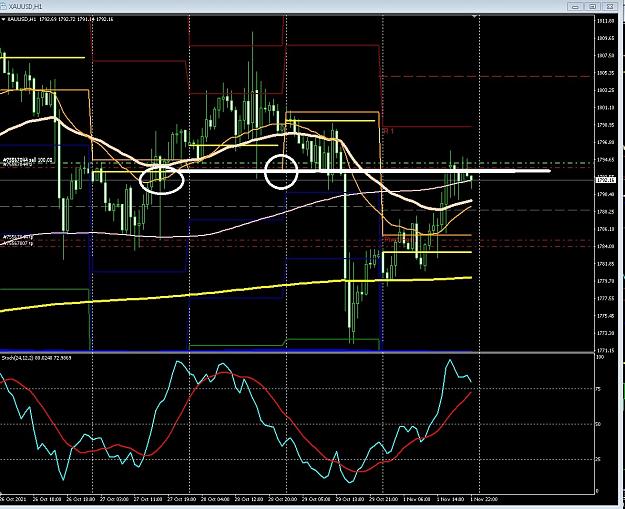Click time axis label 28 Oct 12:00
Image resolution: width=625 pixels, height=509 pixels.
(x=250, y=499)
